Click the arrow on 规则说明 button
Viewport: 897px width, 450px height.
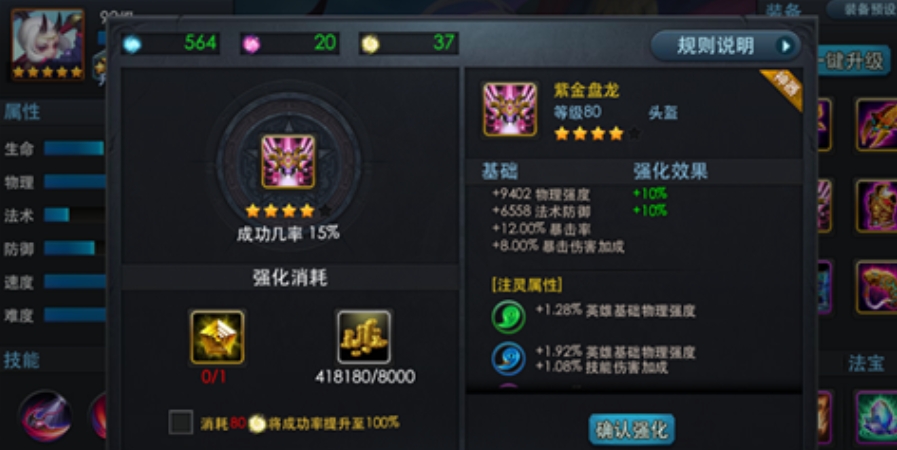pos(787,46)
